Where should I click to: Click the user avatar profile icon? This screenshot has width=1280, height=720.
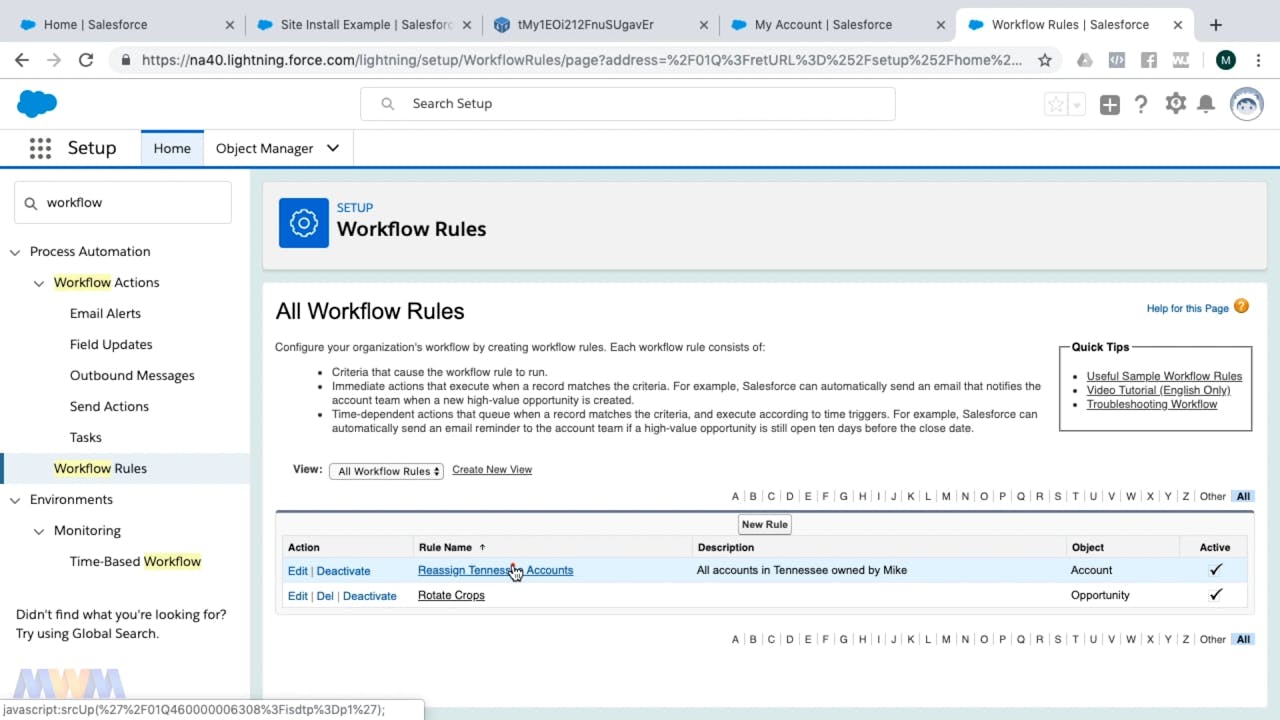click(1246, 104)
